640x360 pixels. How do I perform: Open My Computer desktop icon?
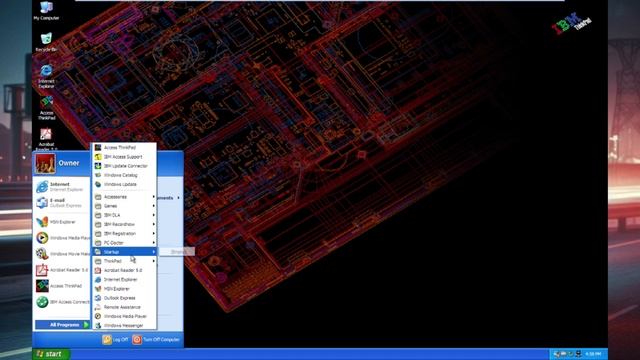pyautogui.click(x=46, y=11)
